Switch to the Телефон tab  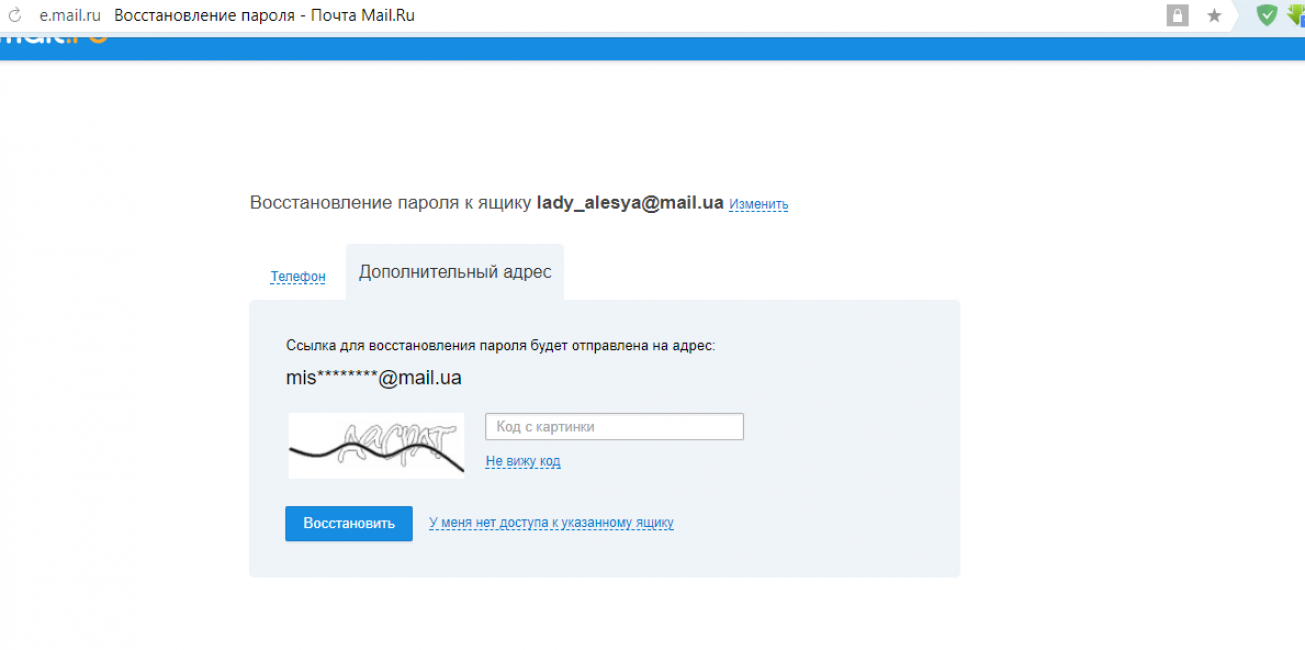pyautogui.click(x=298, y=277)
